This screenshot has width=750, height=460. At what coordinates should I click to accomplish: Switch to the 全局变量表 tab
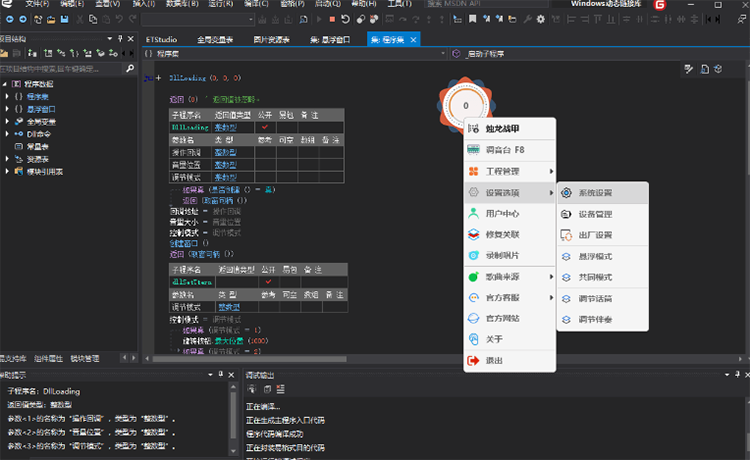(x=217, y=39)
